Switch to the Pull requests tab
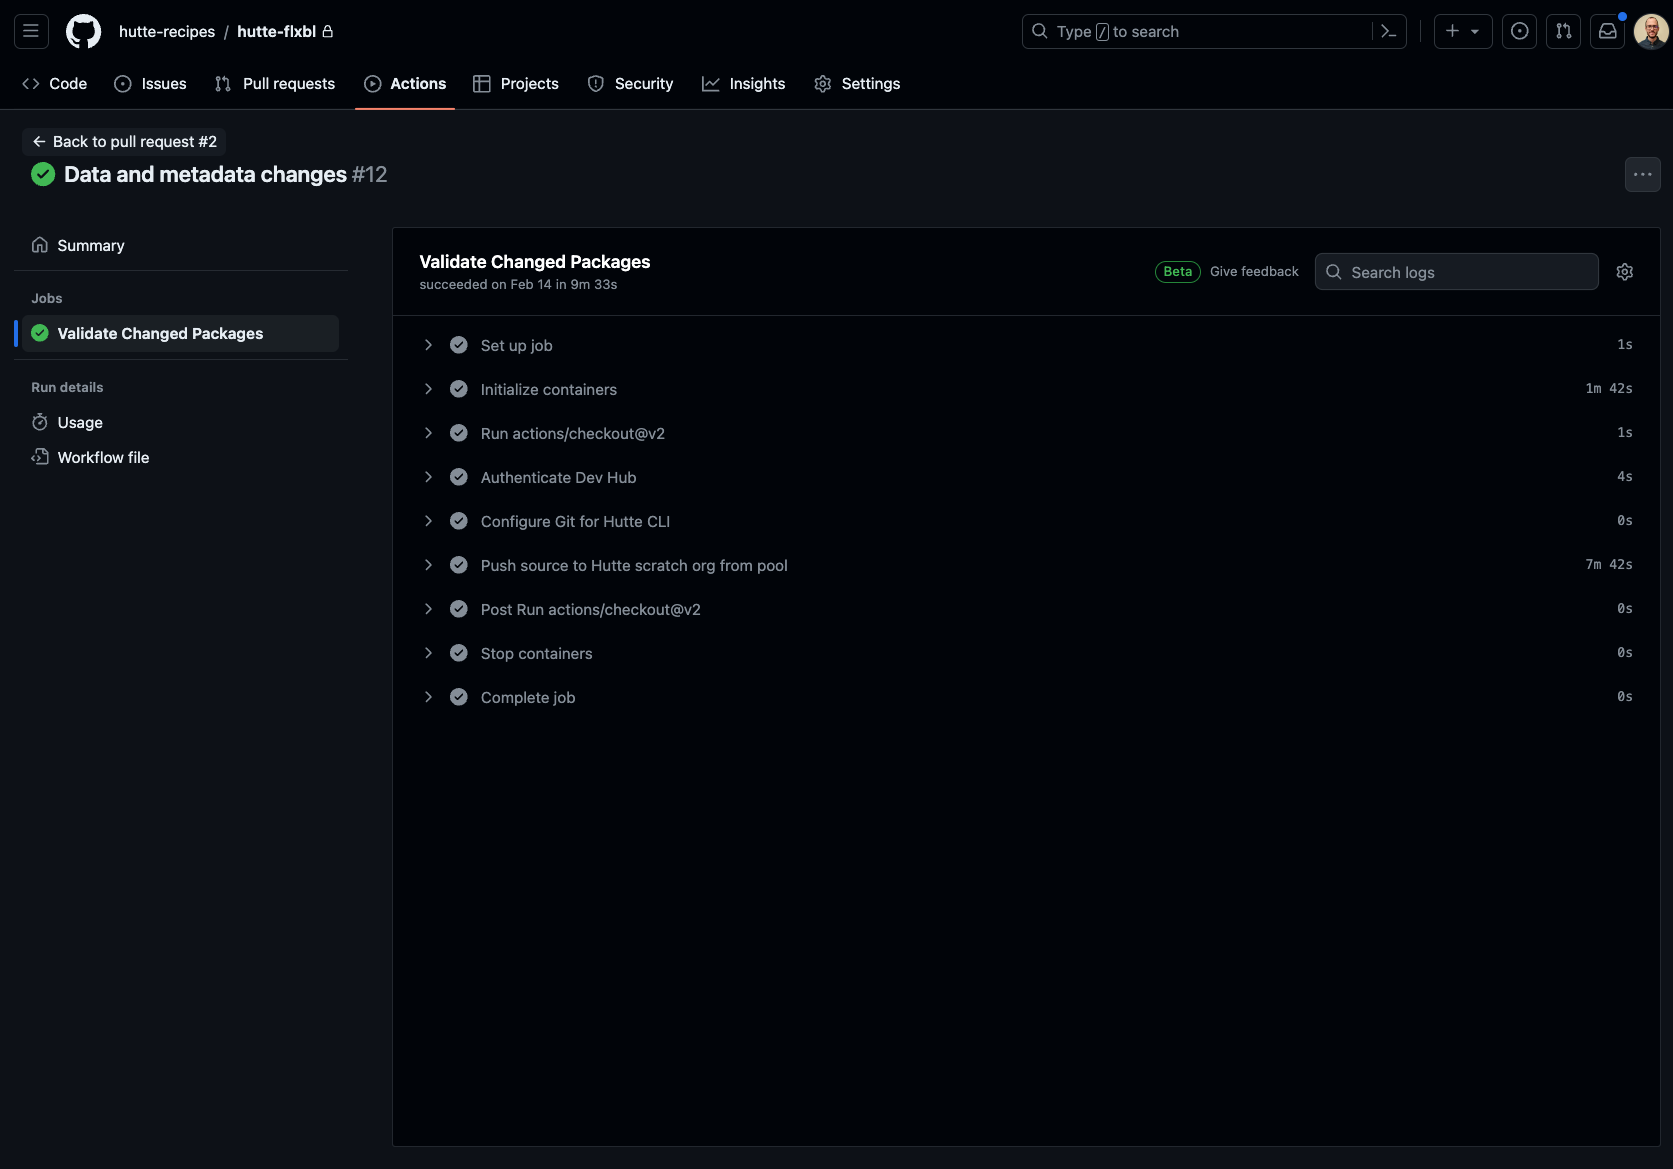The width and height of the screenshot is (1673, 1169). (275, 84)
